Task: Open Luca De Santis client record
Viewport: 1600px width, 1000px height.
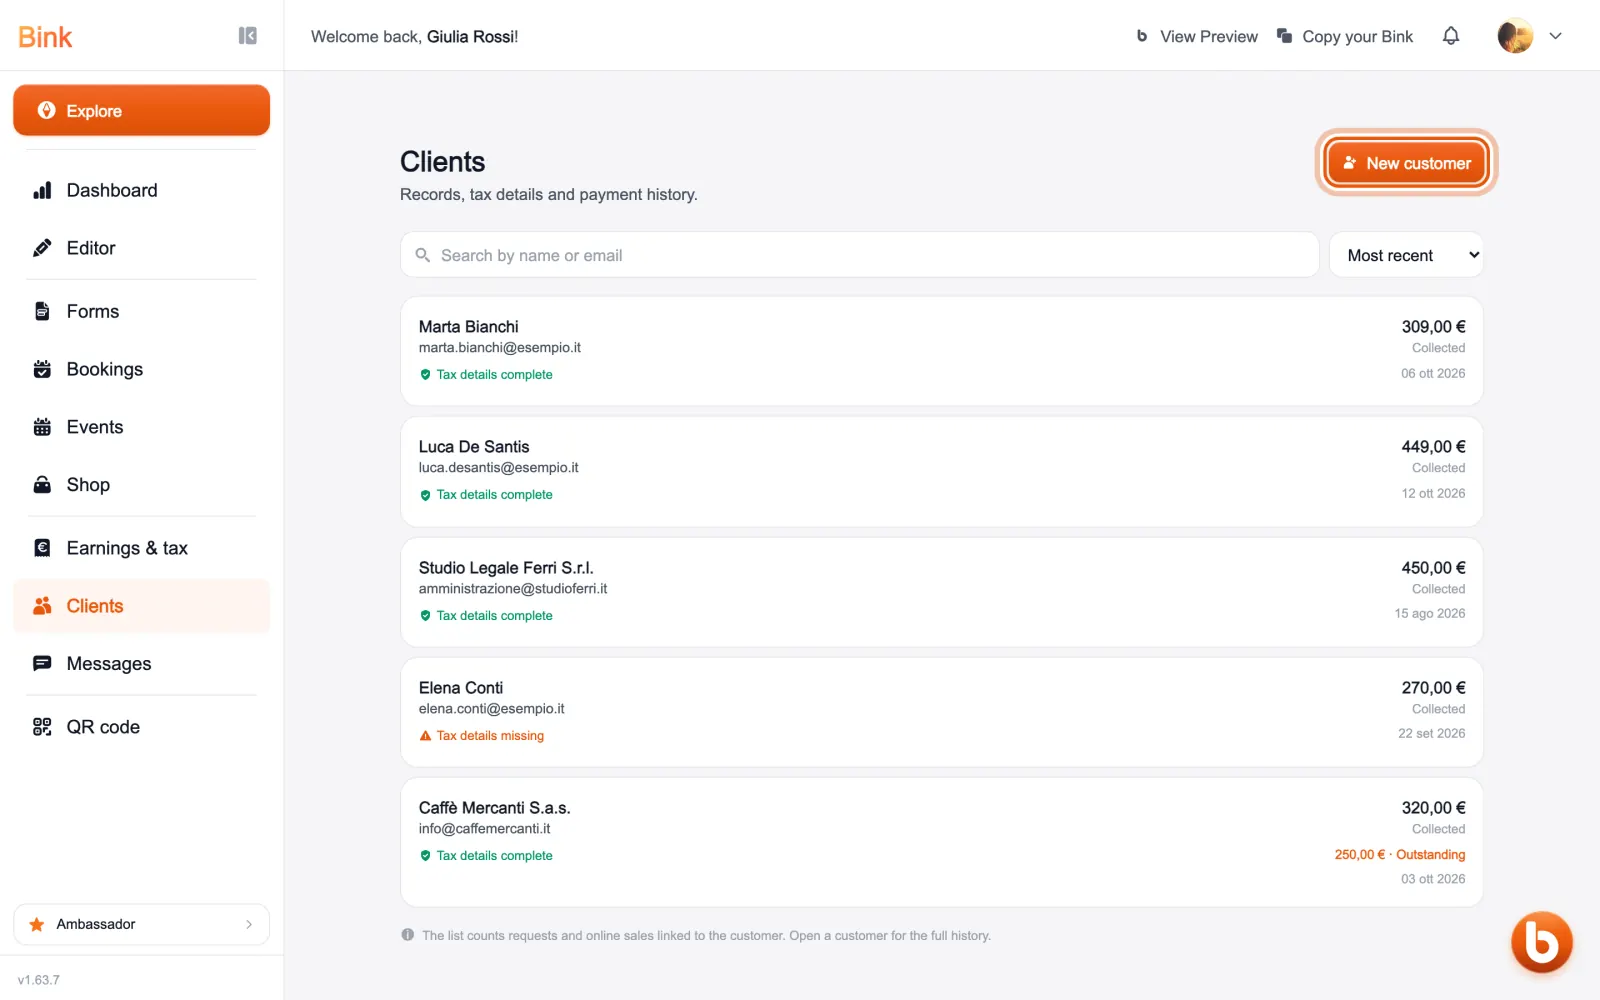Action: point(941,471)
